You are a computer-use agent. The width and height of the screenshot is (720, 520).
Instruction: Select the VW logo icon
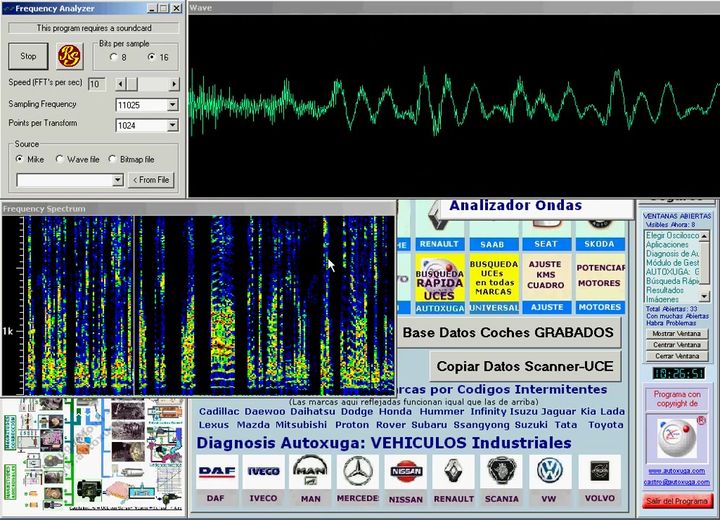click(x=550, y=472)
